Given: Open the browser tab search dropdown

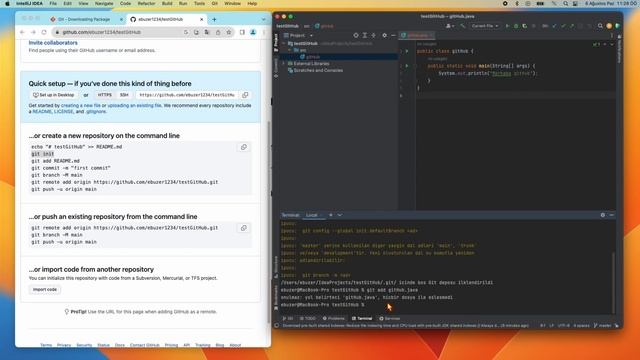Looking at the screenshot, I should pyautogui.click(x=264, y=19).
